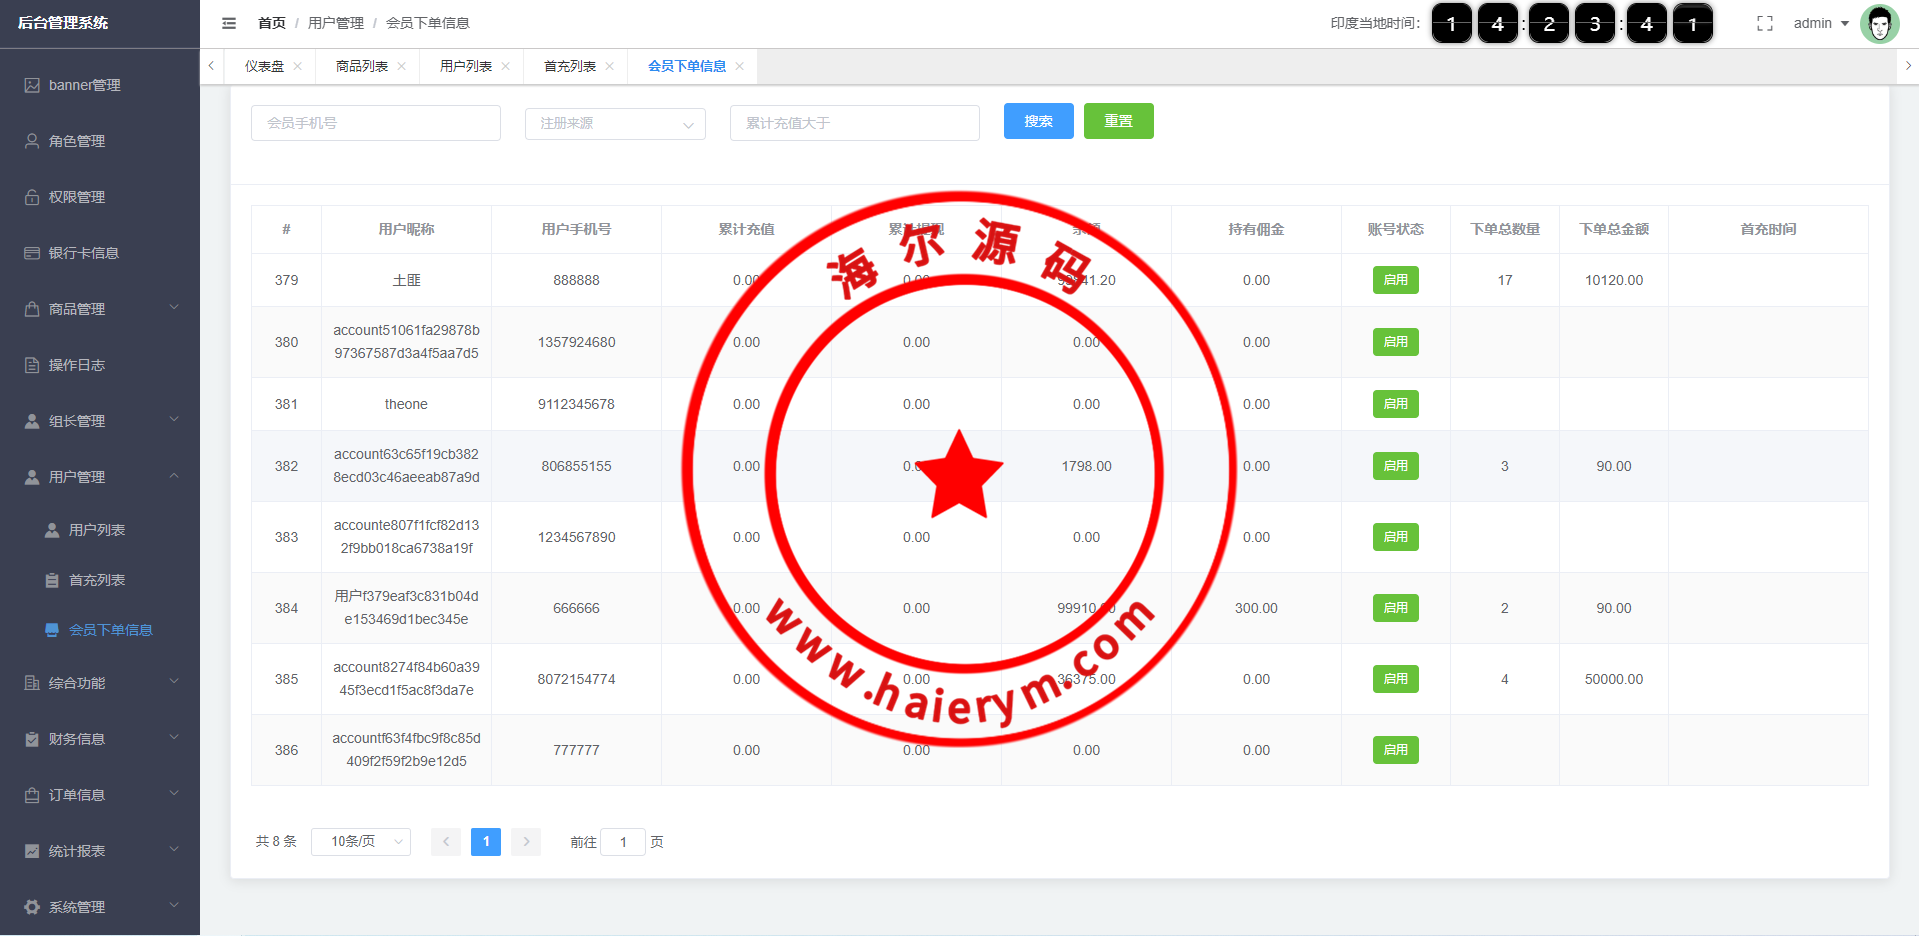
Task: Select 用户列表 in sidebar submenu
Action: tap(96, 530)
